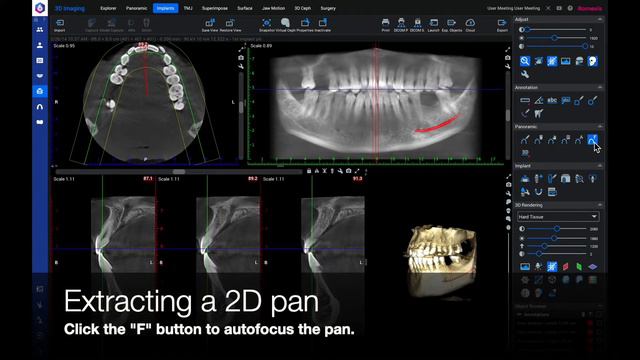Click the application logo in the top-left corner
This screenshot has height=360, width=640.
point(40,8)
